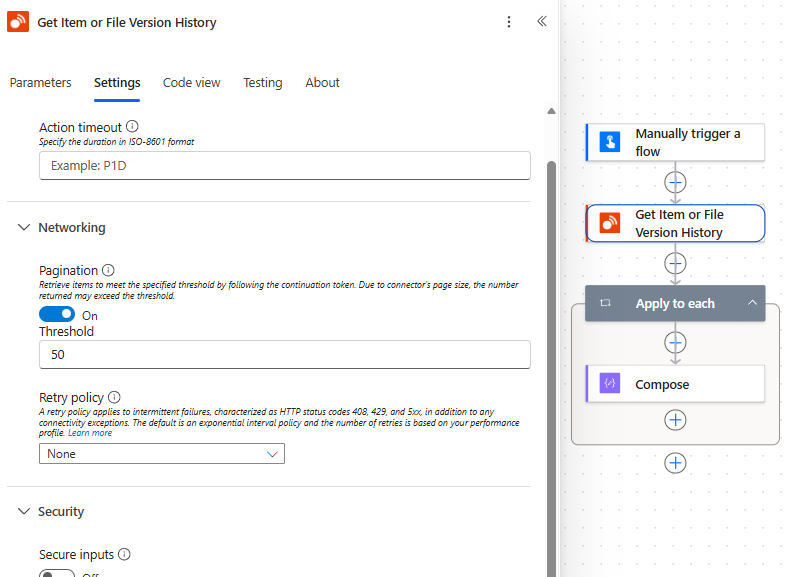This screenshot has height=577, width=798.
Task: Click the SharePoint connector icon in panel header
Action: [x=18, y=22]
